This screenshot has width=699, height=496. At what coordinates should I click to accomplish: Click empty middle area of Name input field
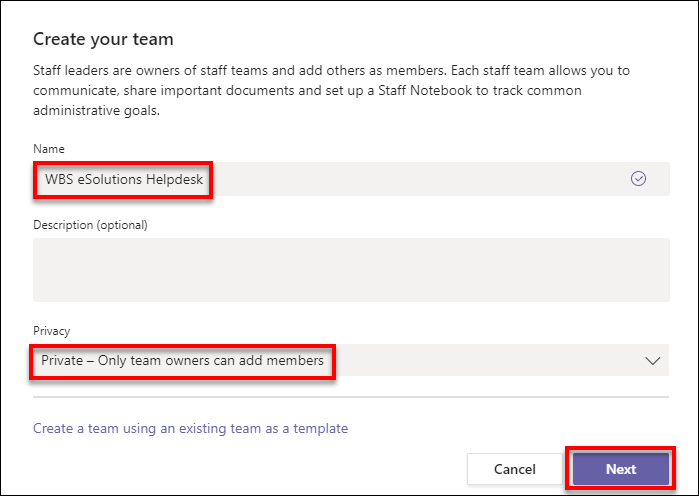click(420, 179)
